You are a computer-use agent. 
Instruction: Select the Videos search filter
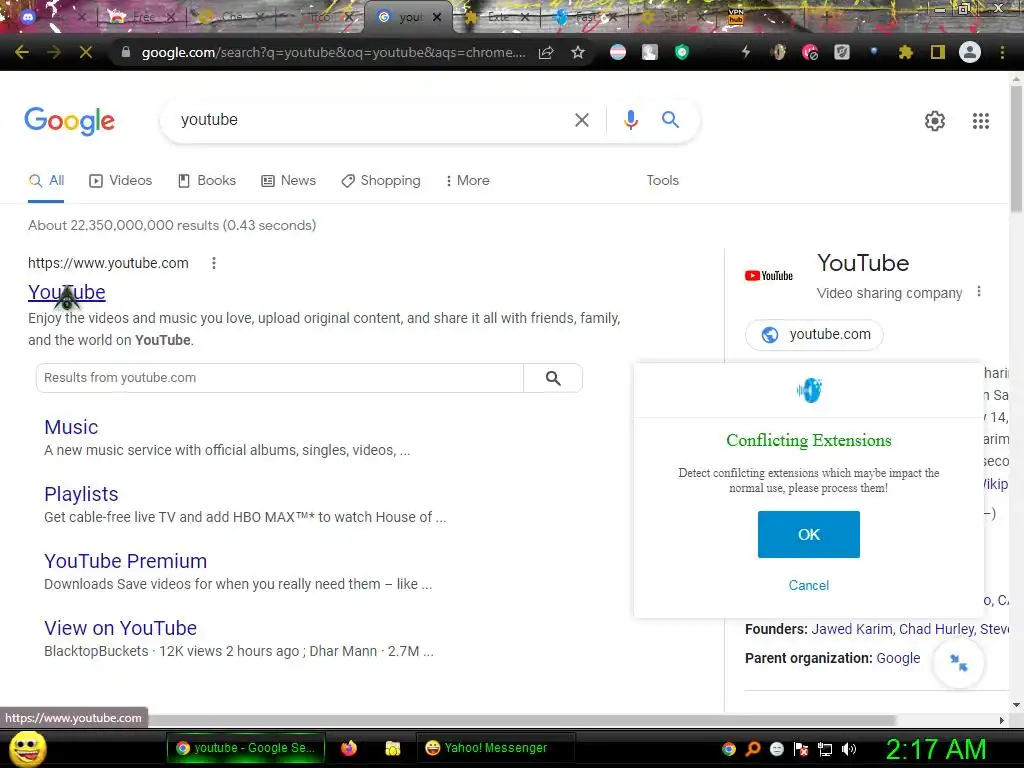[x=121, y=181]
